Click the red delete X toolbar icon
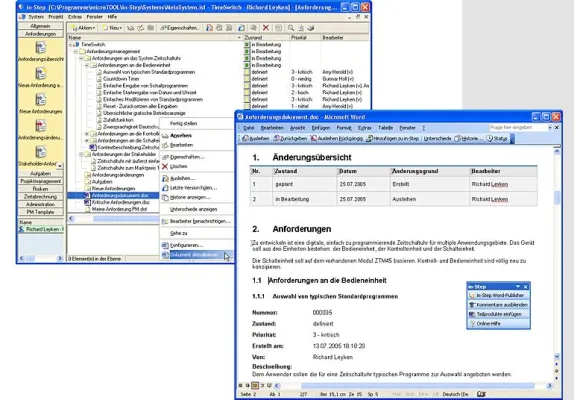The width and height of the screenshot is (574, 400). (266, 28)
